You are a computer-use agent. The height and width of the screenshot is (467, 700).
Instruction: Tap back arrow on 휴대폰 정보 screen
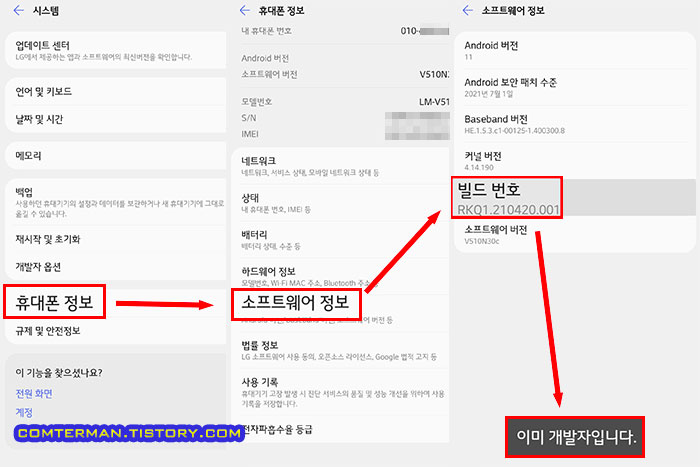click(245, 10)
